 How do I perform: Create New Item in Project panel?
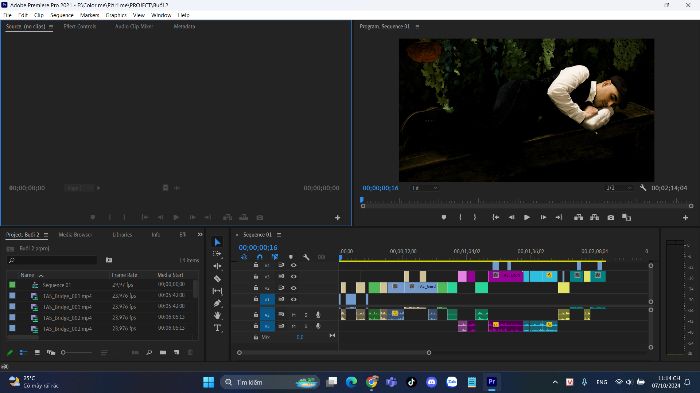177,353
